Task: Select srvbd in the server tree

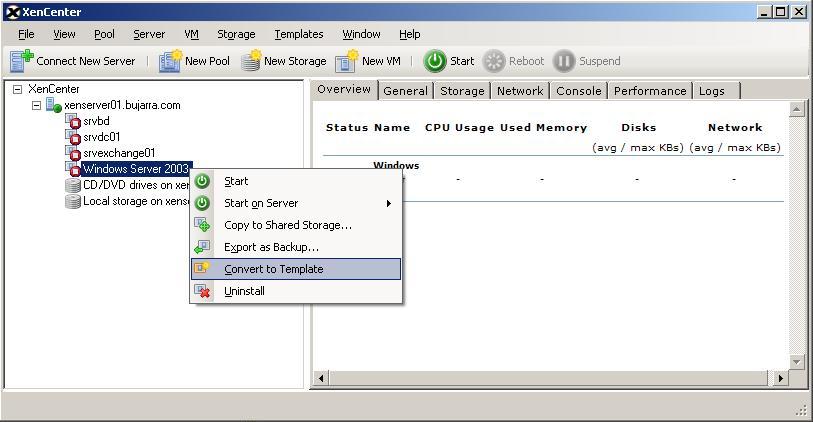Action: [x=96, y=121]
